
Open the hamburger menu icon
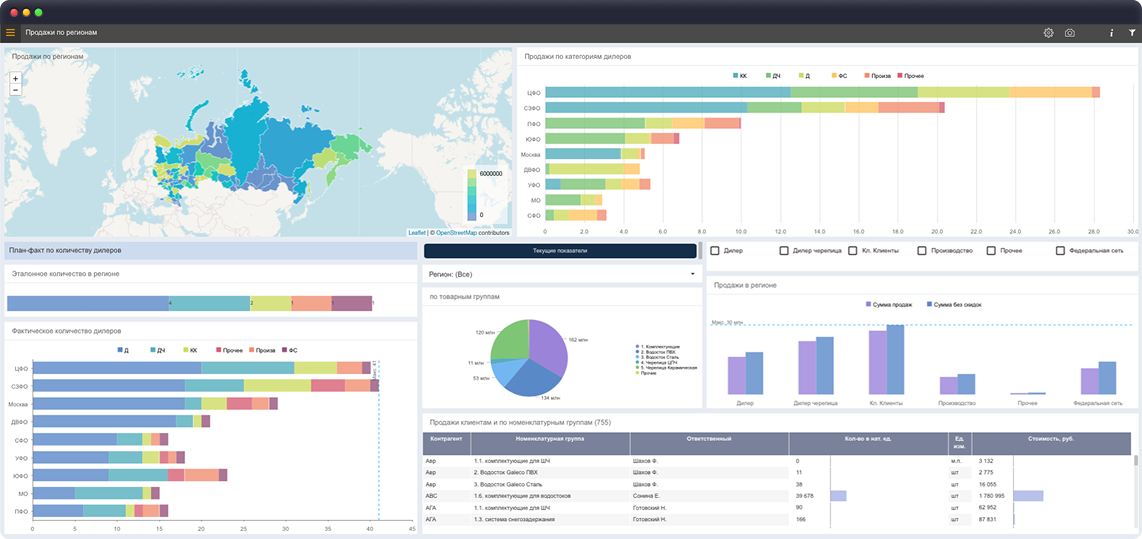click(10, 33)
